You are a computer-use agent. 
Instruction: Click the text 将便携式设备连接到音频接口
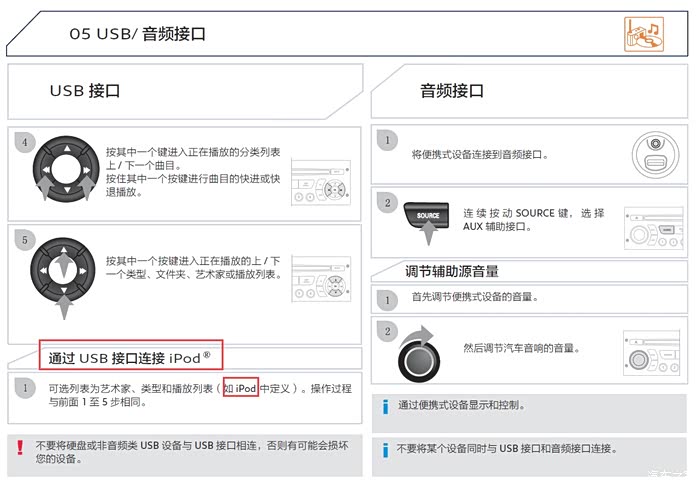click(x=479, y=155)
